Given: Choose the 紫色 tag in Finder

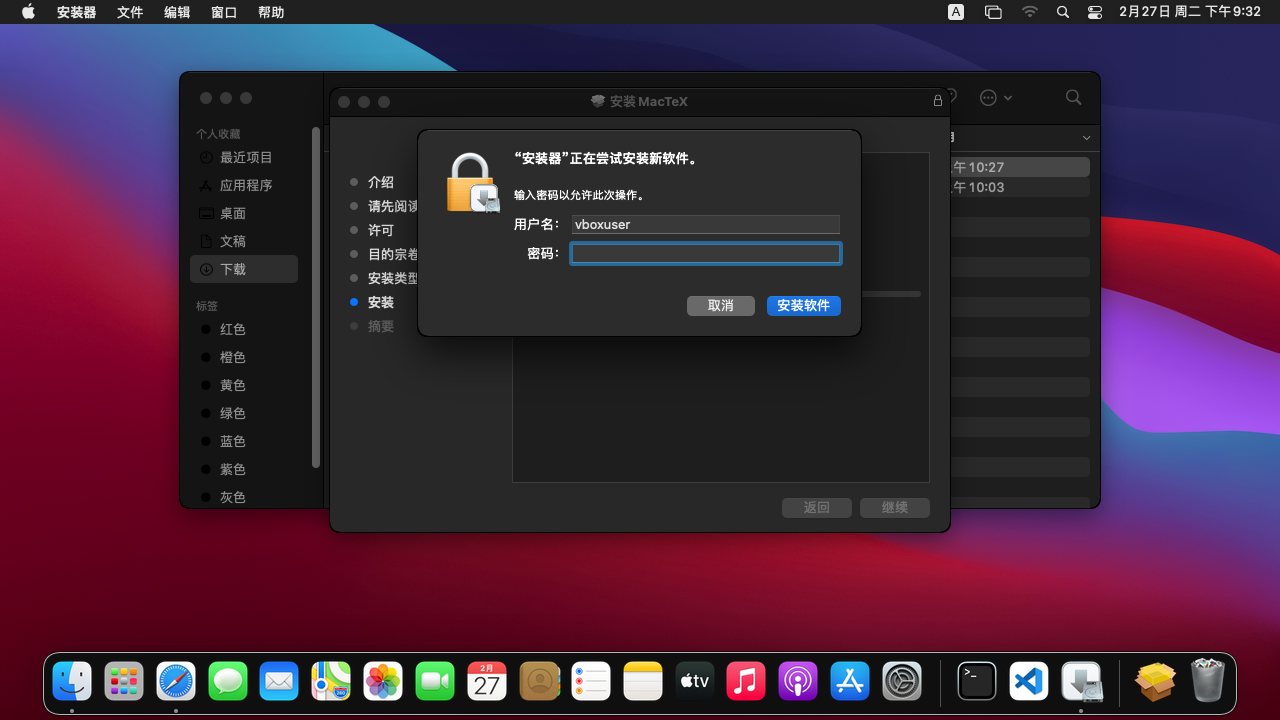Looking at the screenshot, I should pyautogui.click(x=244, y=469).
